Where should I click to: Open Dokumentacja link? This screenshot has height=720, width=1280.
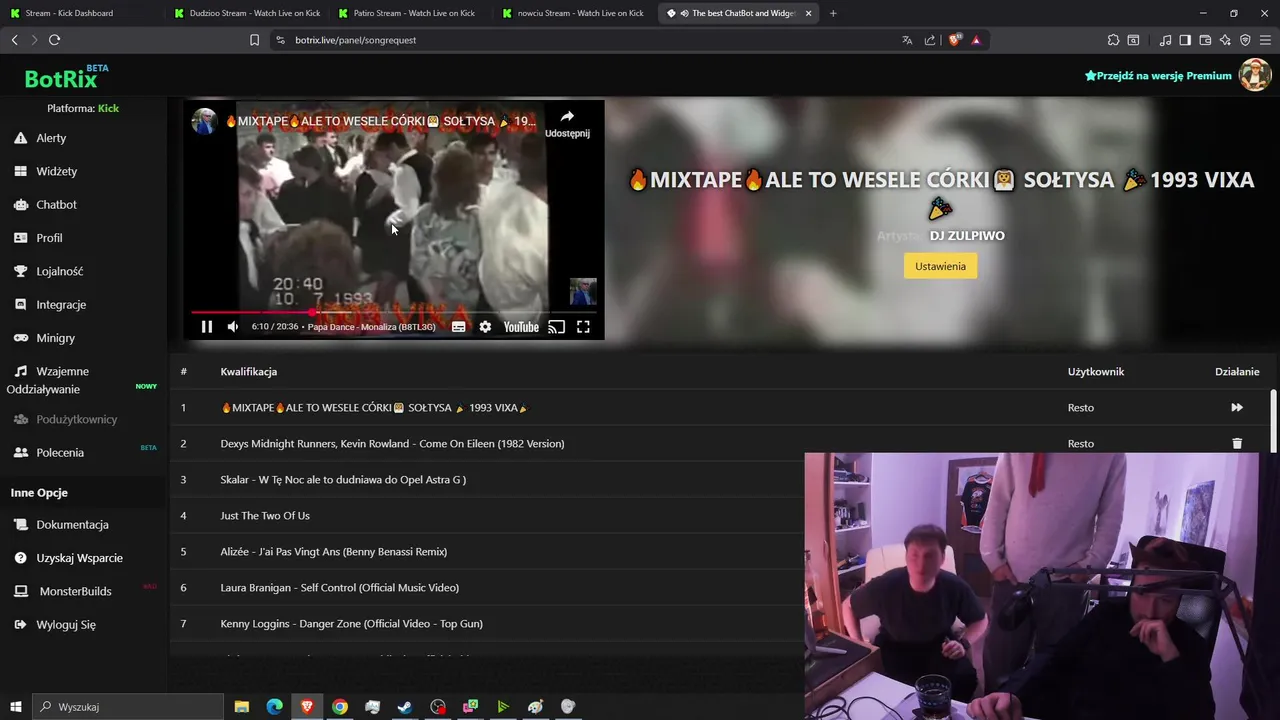tap(72, 524)
